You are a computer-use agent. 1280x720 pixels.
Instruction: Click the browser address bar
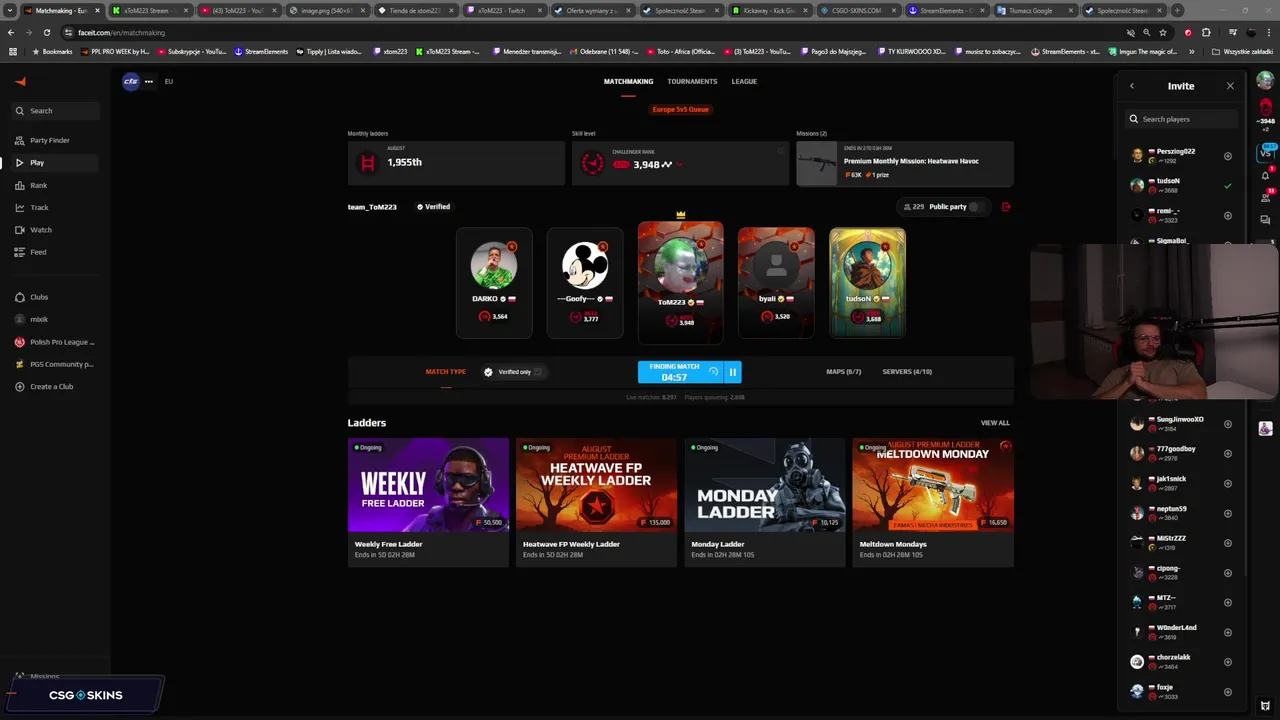[590, 32]
